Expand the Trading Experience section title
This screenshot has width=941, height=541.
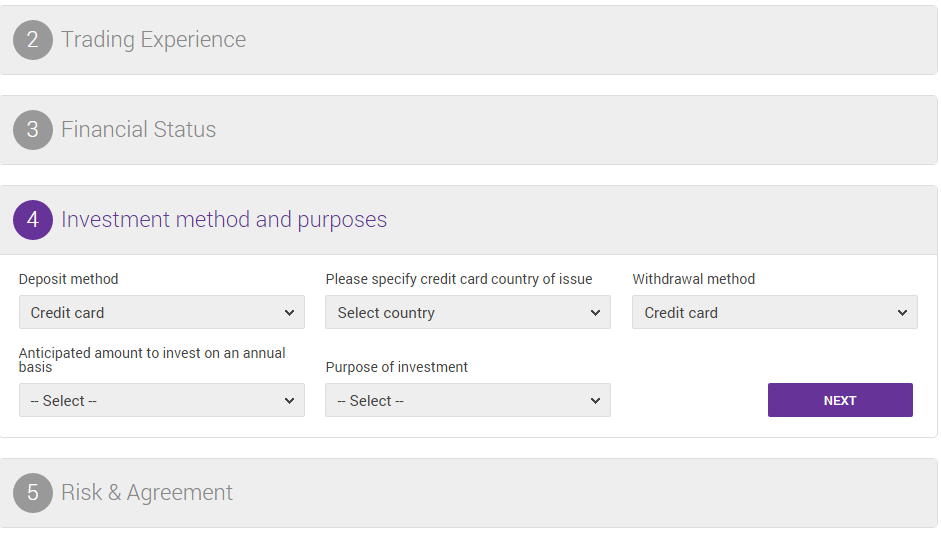154,40
